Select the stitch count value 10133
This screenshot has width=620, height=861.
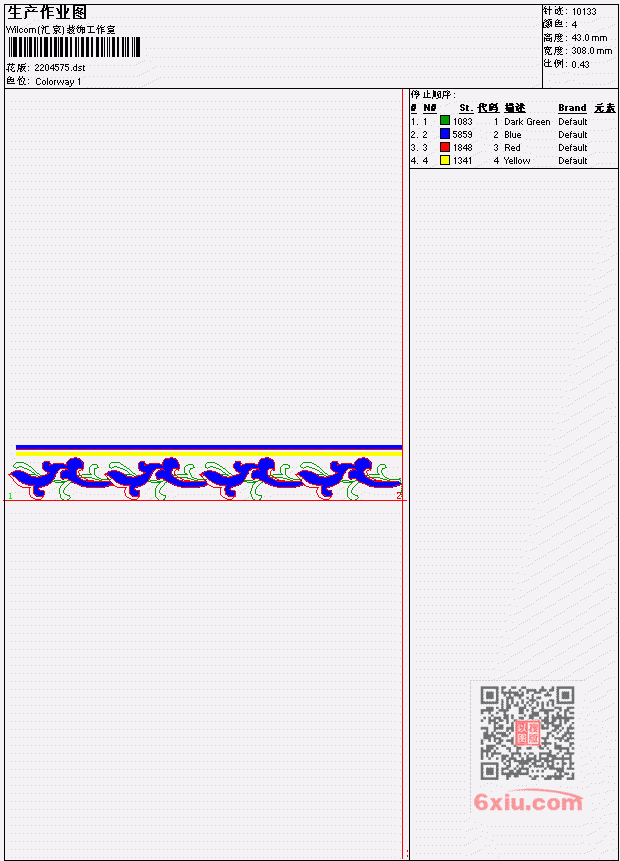(x=584, y=12)
